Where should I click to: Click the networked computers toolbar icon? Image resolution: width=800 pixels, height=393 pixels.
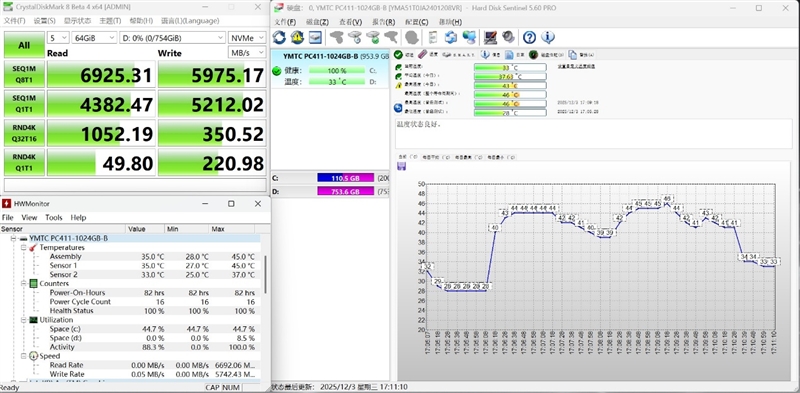469,37
